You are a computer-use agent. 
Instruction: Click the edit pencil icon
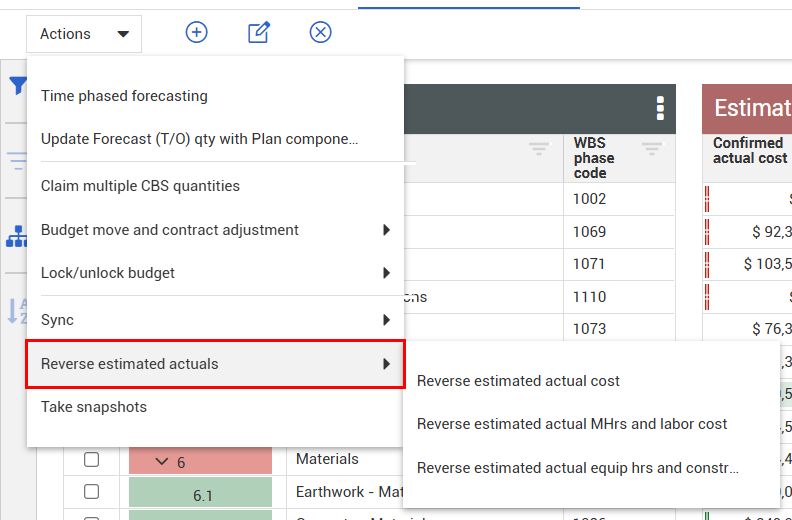tap(258, 33)
